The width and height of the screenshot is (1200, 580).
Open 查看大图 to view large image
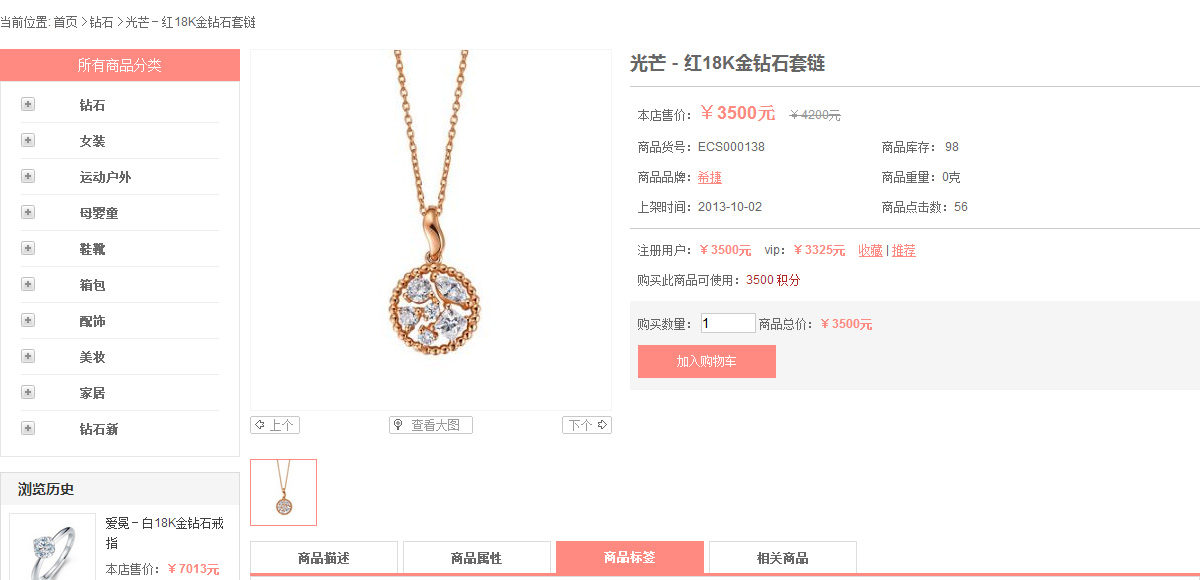pyautogui.click(x=431, y=425)
